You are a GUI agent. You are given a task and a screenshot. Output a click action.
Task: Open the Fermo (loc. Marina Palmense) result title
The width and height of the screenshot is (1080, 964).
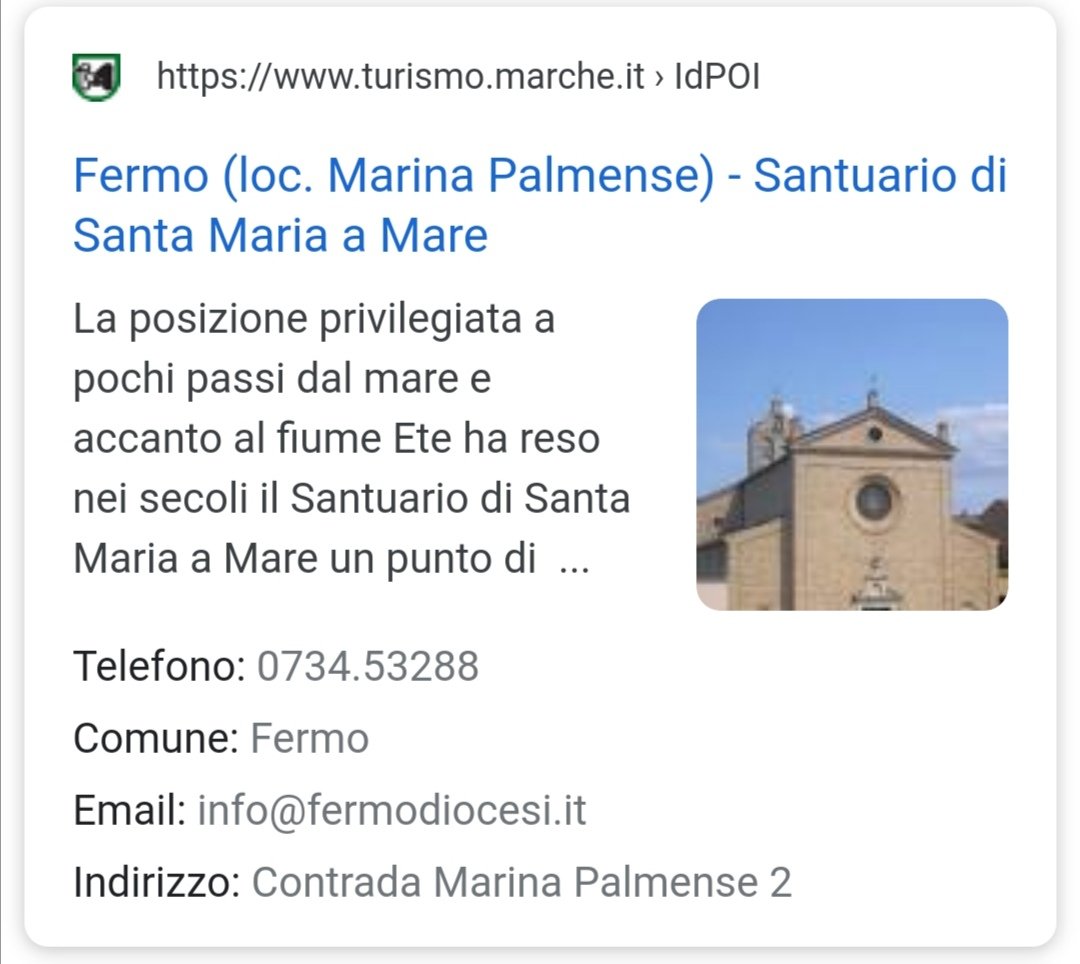coord(540,205)
